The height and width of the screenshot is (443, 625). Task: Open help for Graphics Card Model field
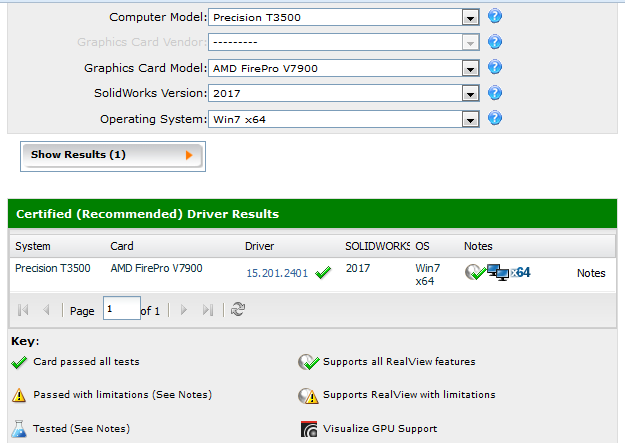click(x=495, y=67)
